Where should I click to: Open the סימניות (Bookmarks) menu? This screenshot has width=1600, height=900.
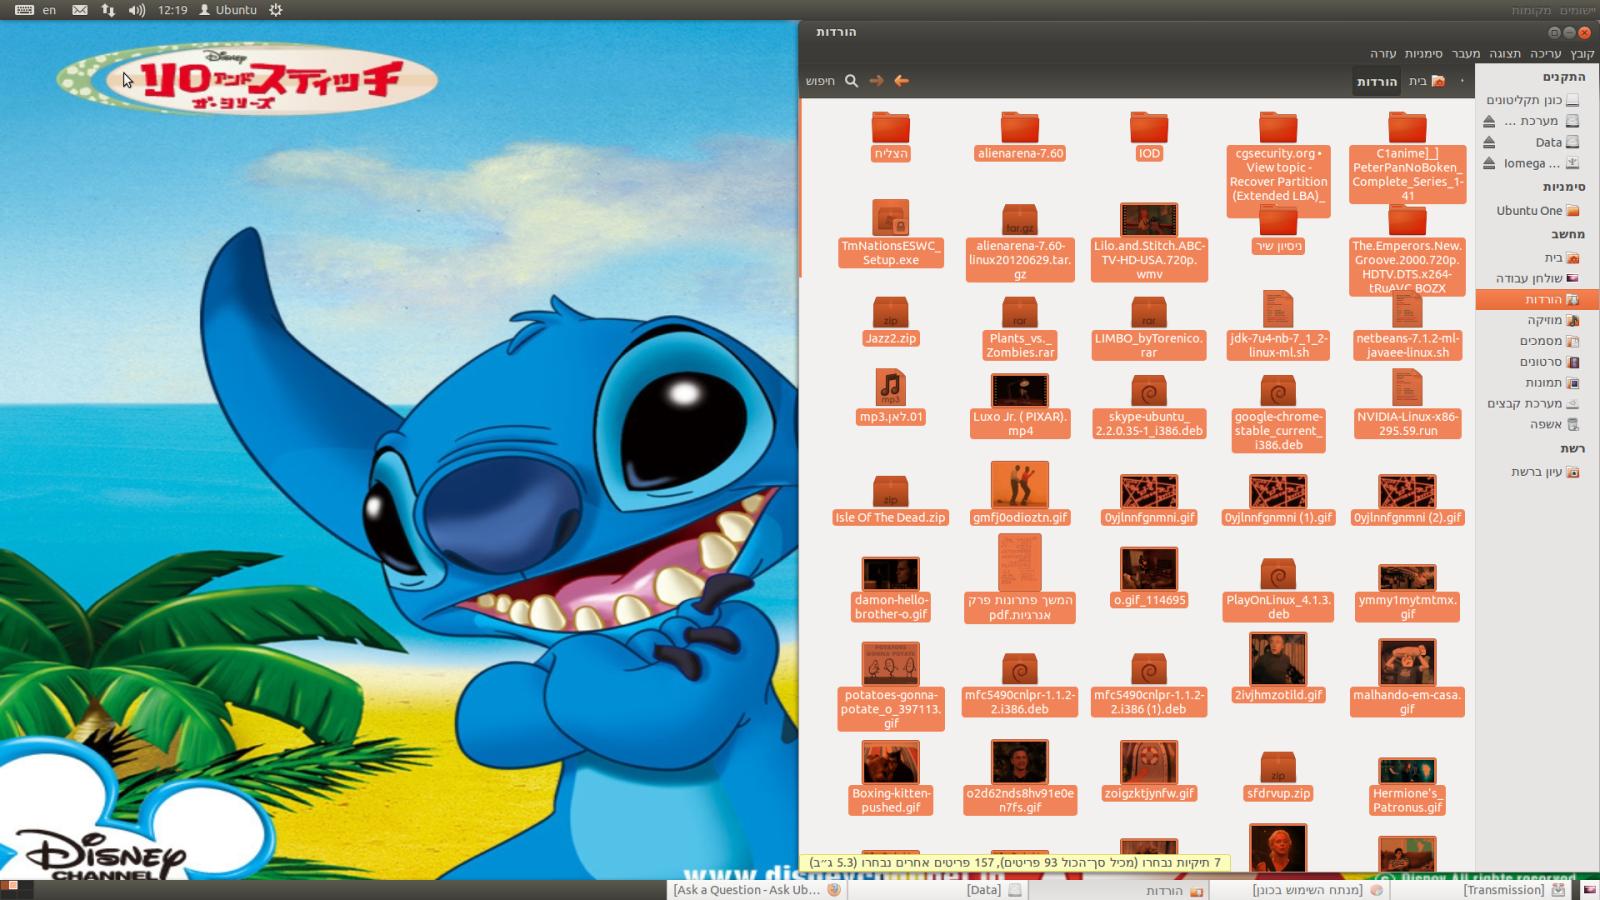point(1424,54)
